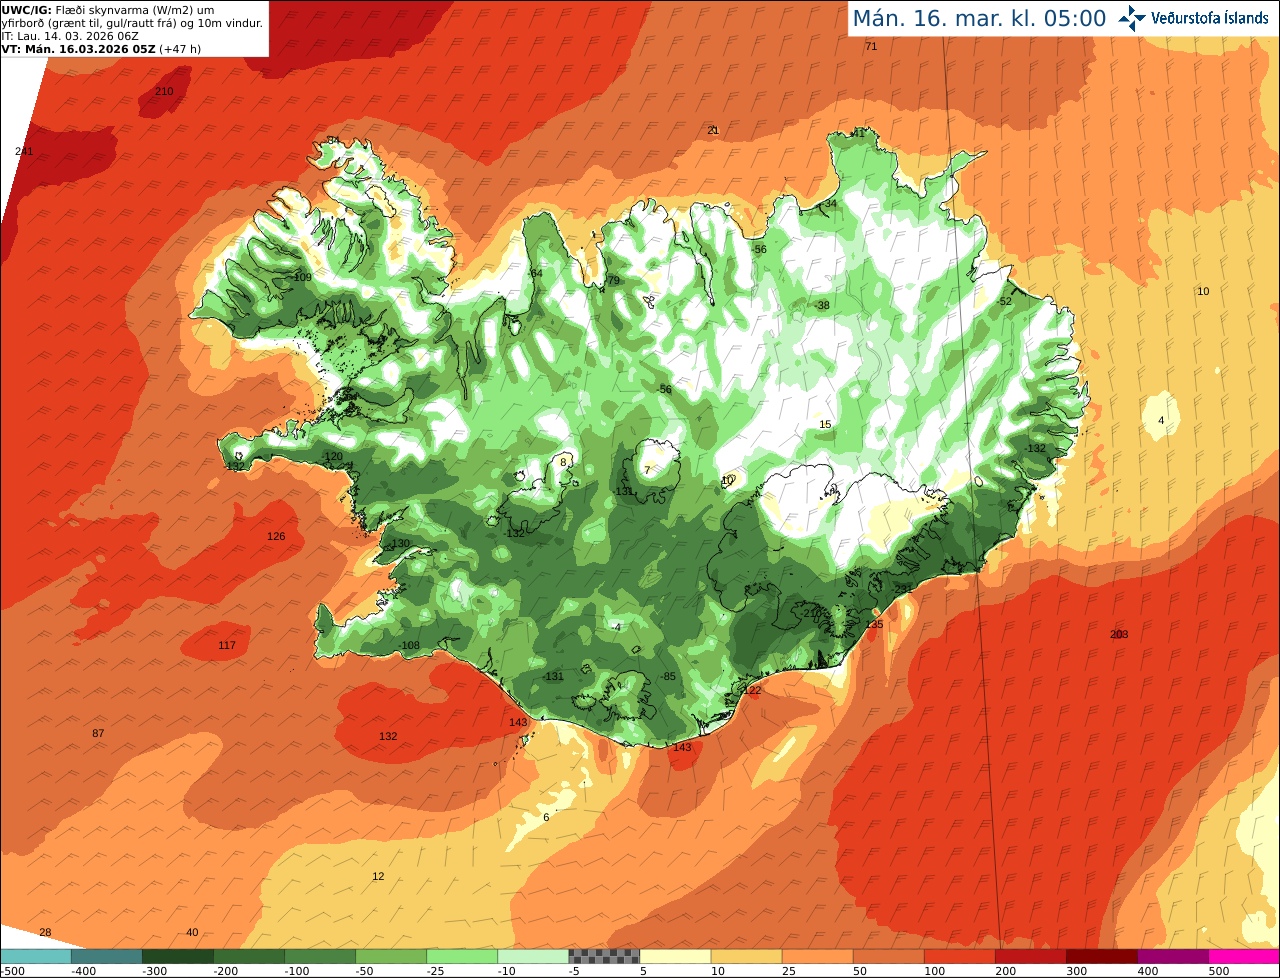Click the '-500' legend label
1280x978 pixels.
[x=14, y=970]
